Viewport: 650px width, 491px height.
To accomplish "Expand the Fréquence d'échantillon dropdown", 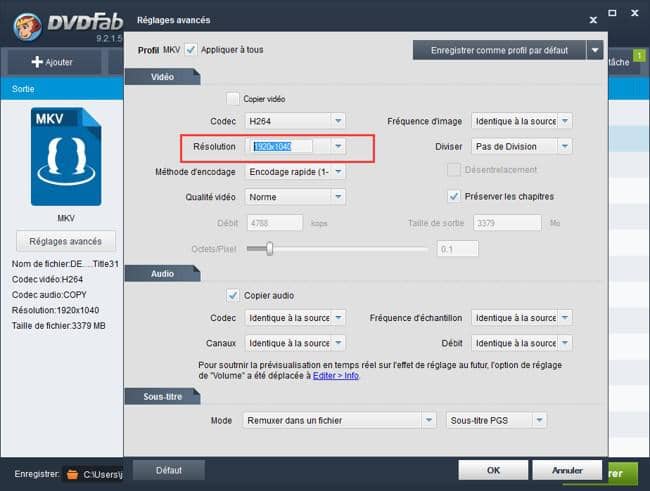I will (565, 318).
